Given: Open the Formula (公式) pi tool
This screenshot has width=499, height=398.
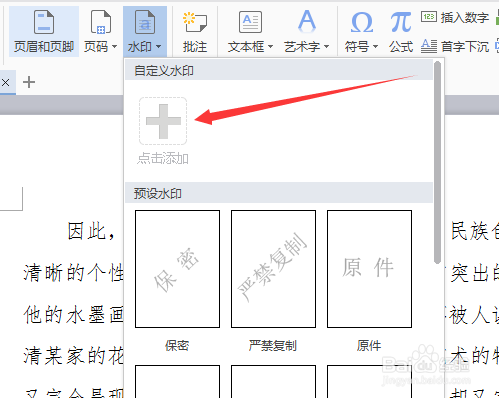Looking at the screenshot, I should 401,32.
